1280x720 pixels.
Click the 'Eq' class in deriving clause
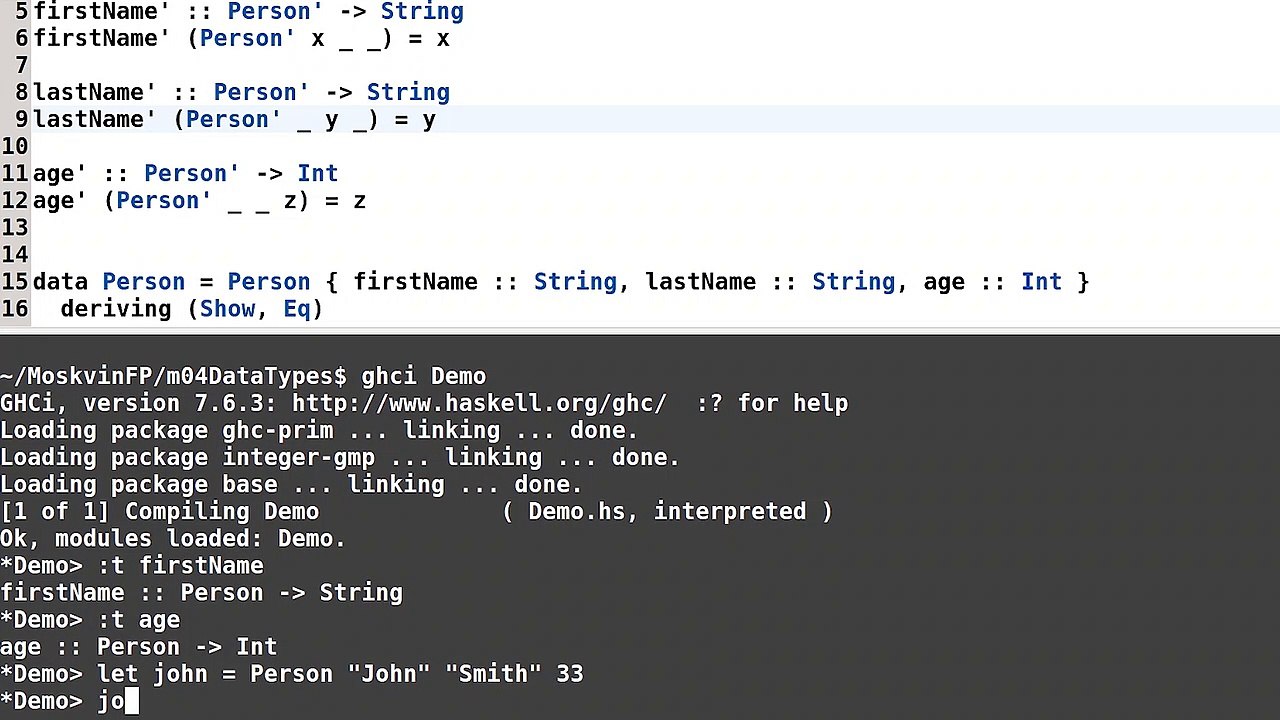tap(297, 309)
